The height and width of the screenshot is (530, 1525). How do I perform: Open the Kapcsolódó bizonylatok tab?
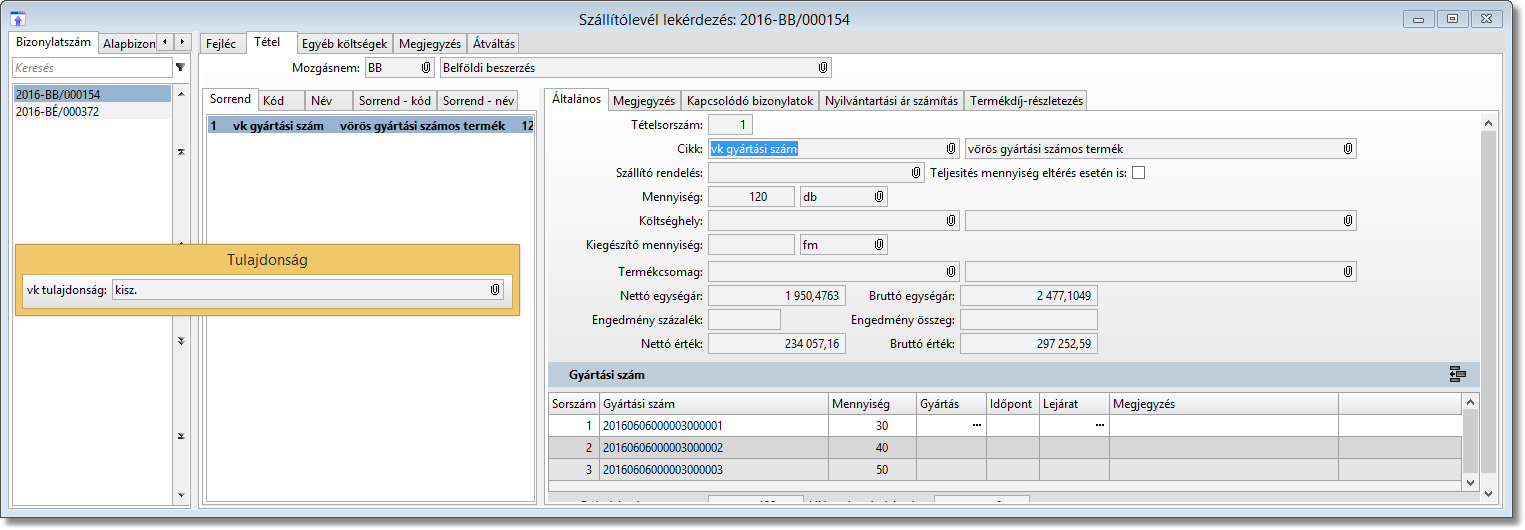(750, 101)
